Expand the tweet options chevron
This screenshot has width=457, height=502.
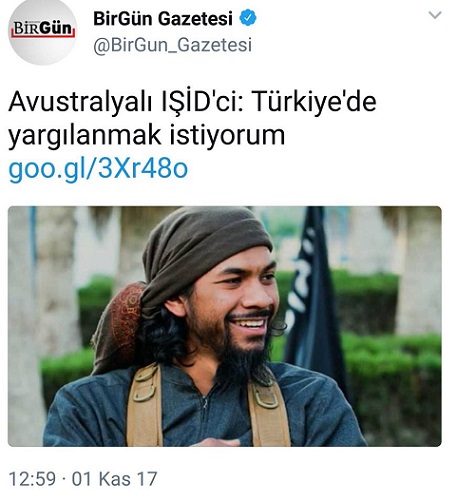[434, 15]
